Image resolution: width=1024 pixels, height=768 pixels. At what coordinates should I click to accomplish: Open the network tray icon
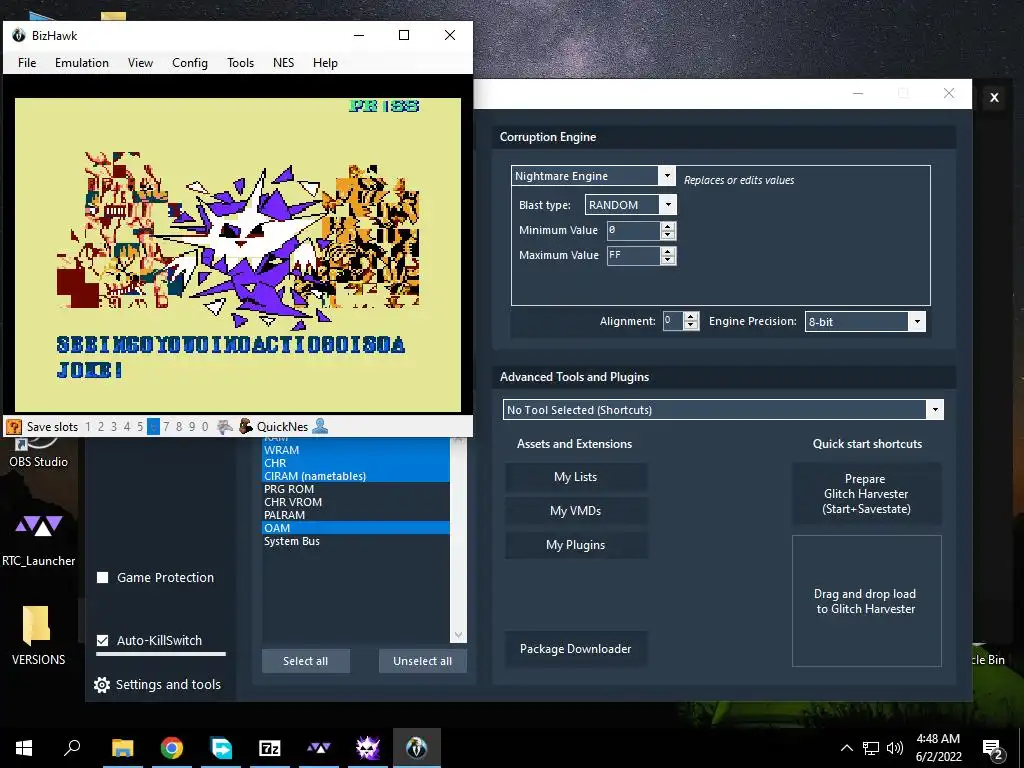click(x=871, y=748)
